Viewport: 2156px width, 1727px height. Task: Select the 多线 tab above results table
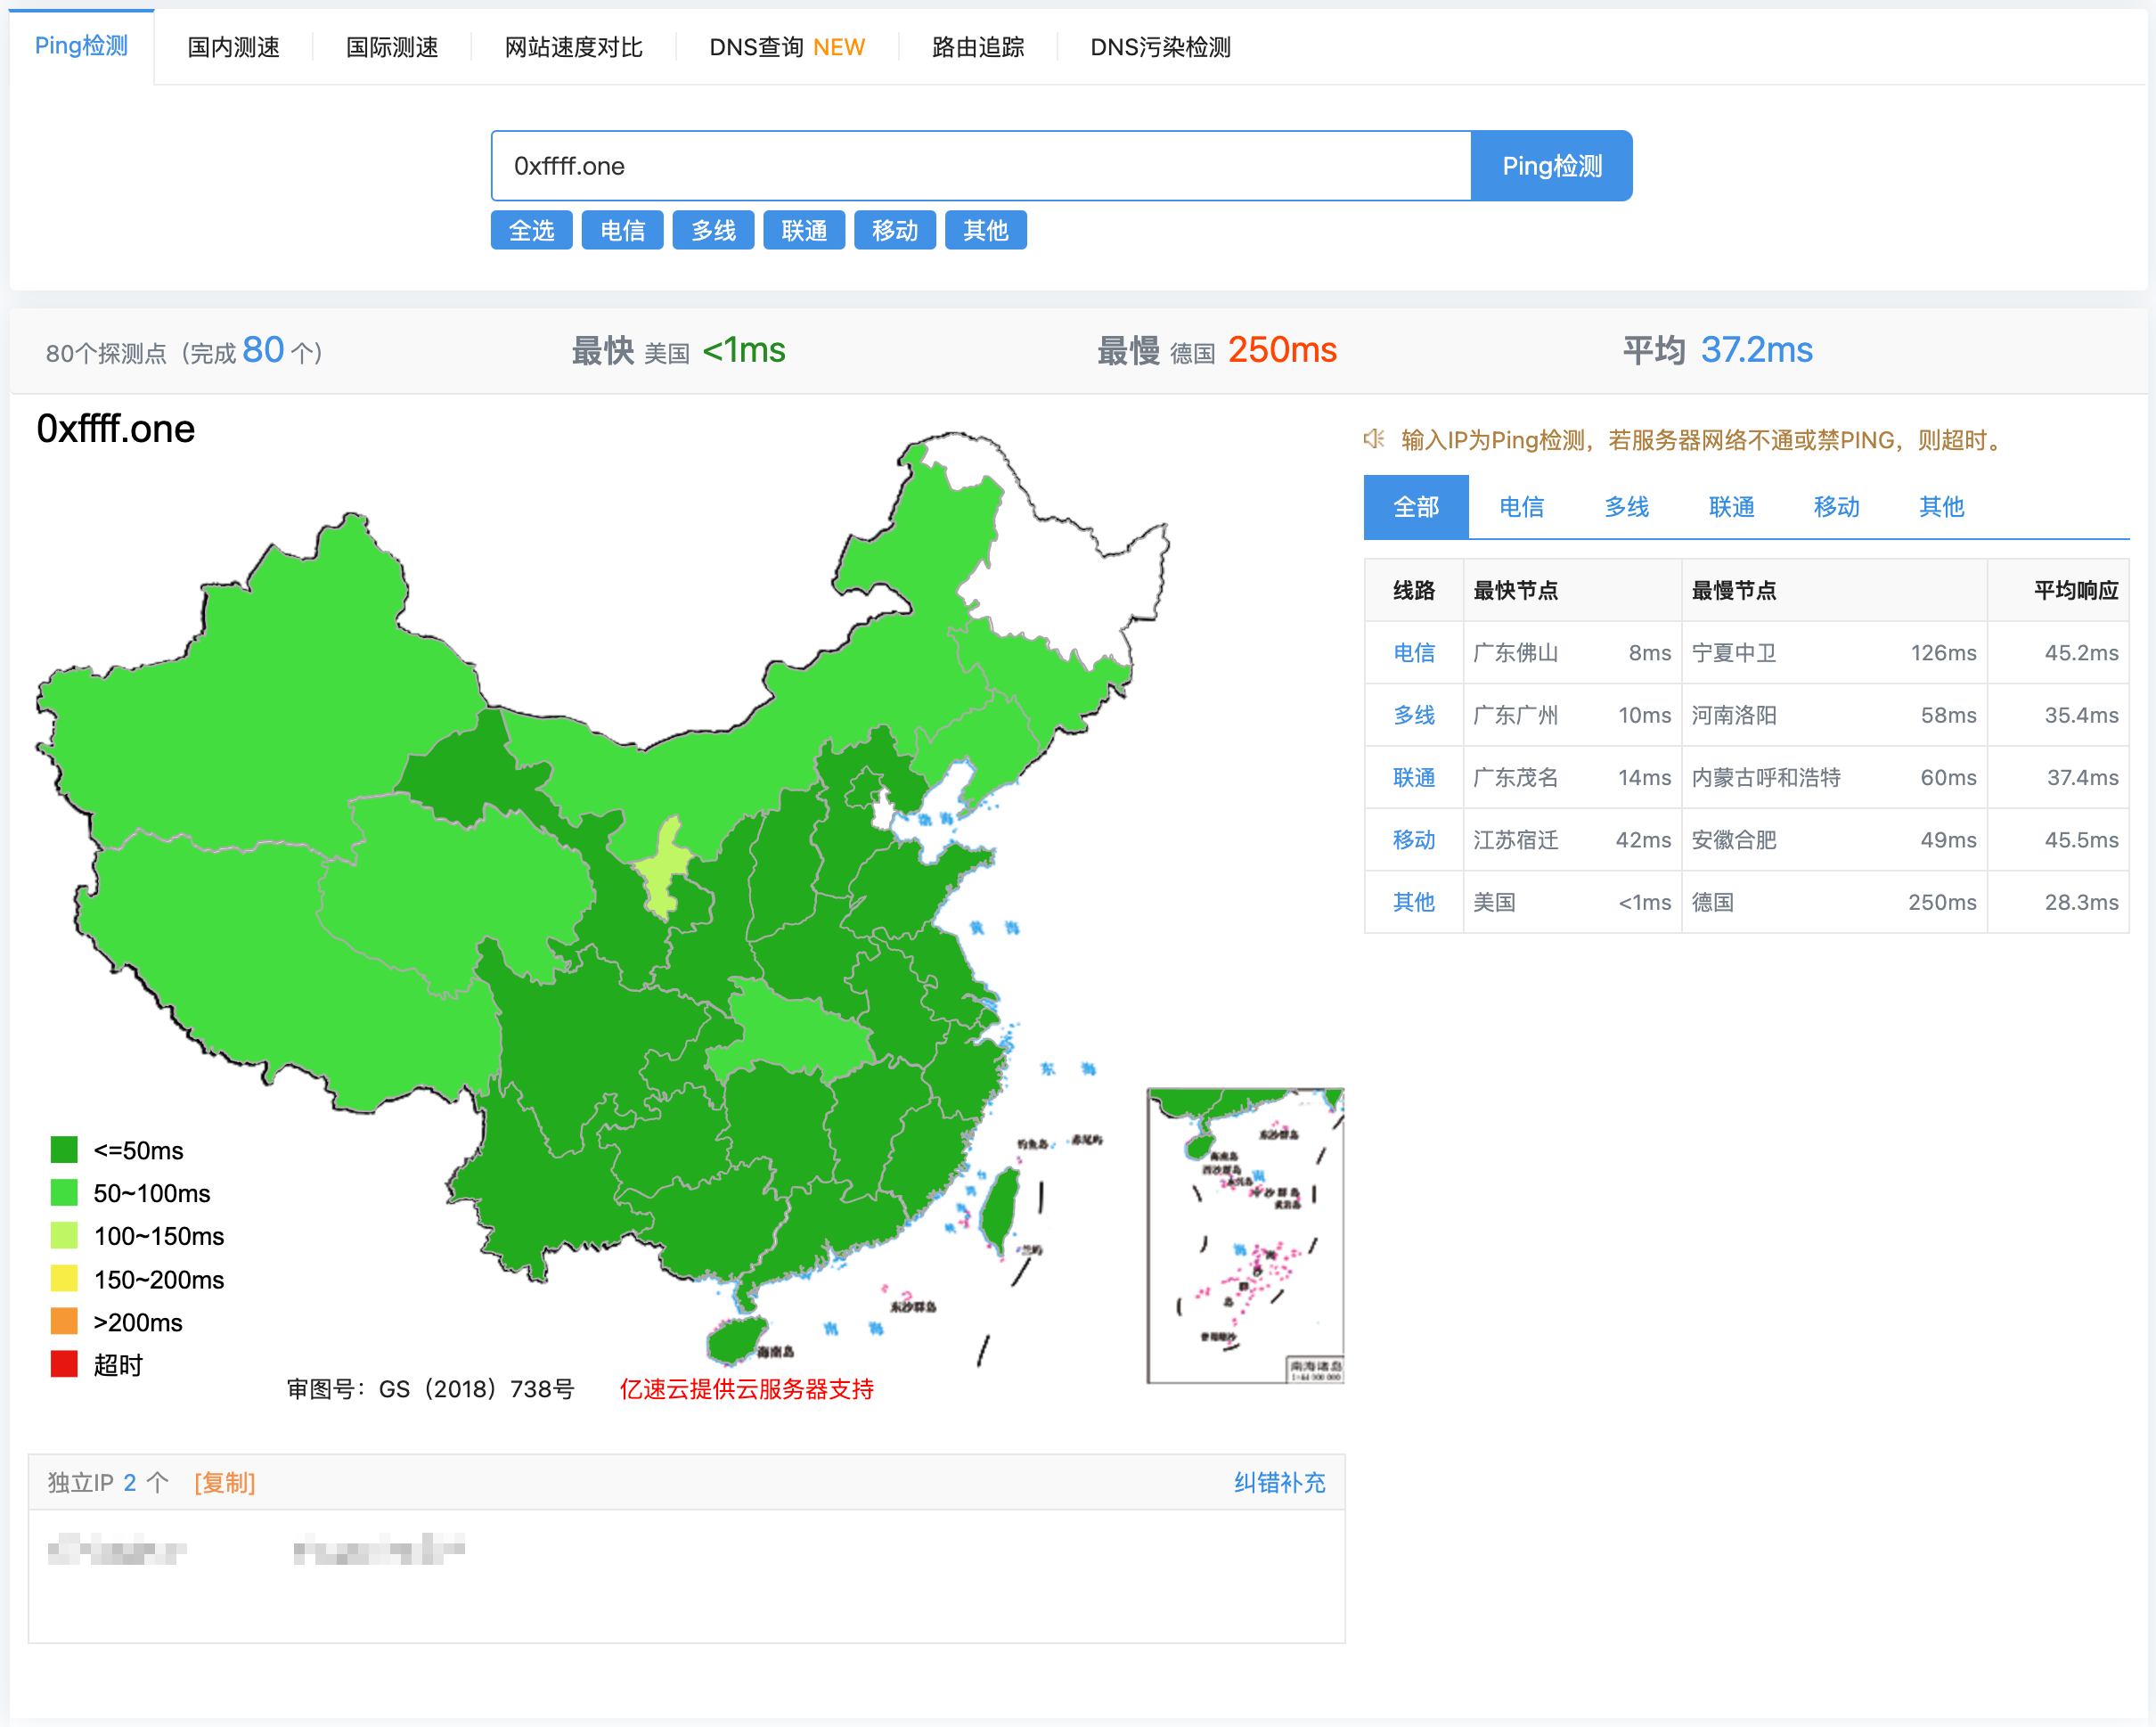(x=1626, y=507)
